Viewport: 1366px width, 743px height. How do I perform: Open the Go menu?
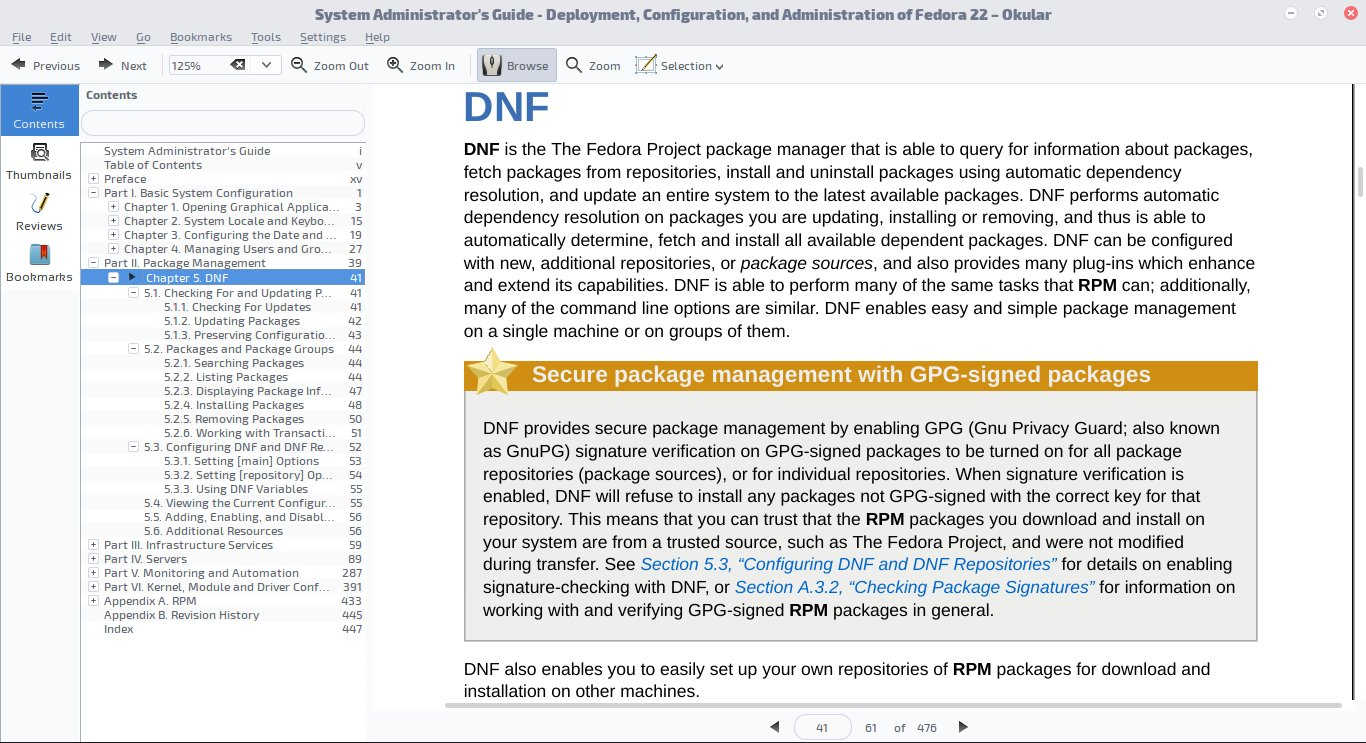pos(143,37)
